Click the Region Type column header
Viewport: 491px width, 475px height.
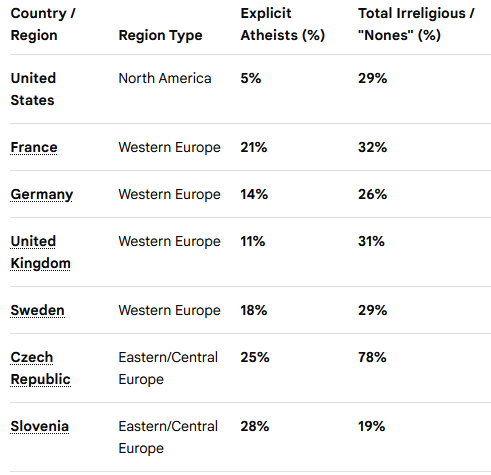160,35
